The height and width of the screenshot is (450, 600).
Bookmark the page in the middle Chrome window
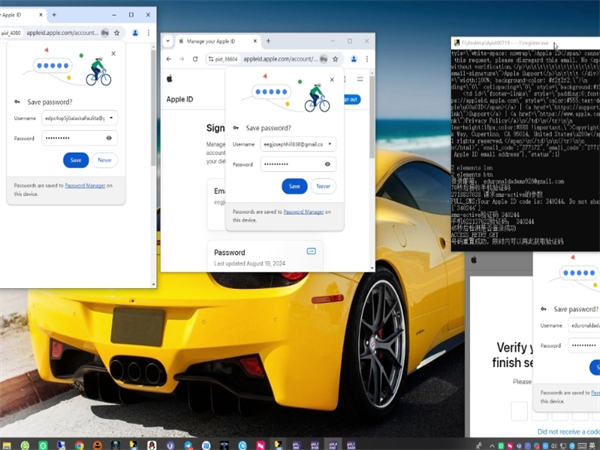coord(336,59)
